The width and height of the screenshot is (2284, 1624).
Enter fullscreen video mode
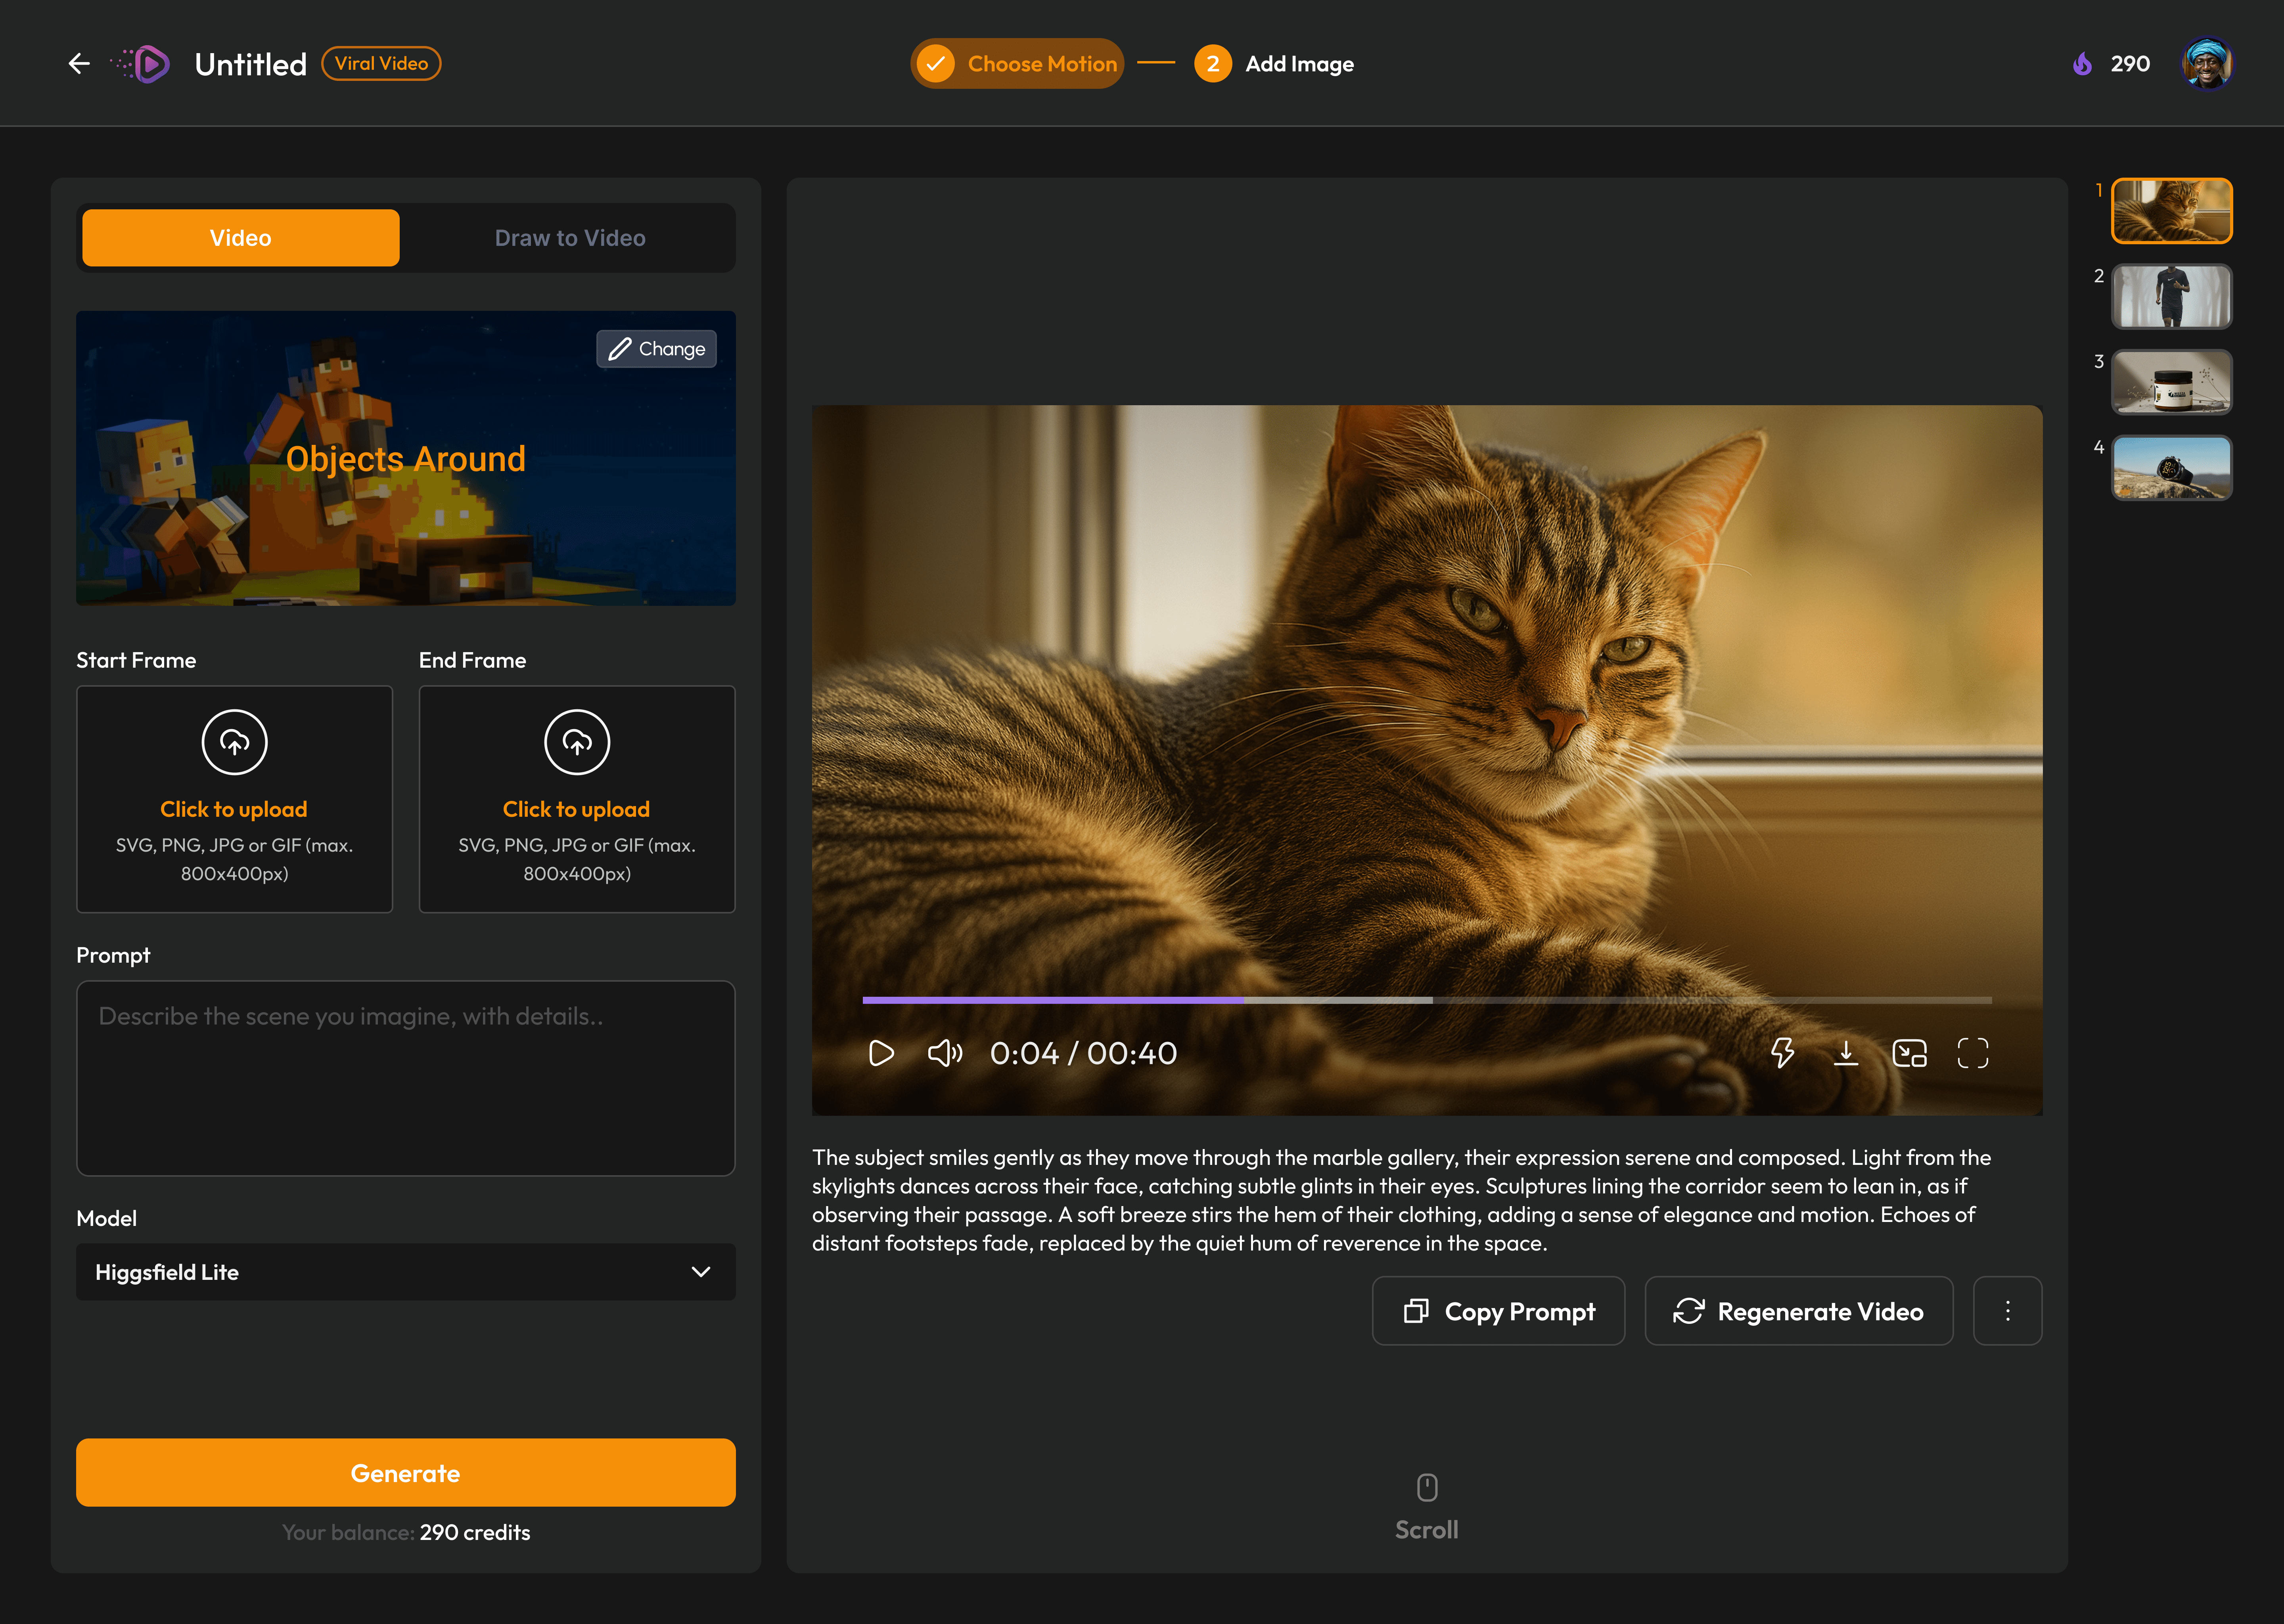point(1972,1053)
